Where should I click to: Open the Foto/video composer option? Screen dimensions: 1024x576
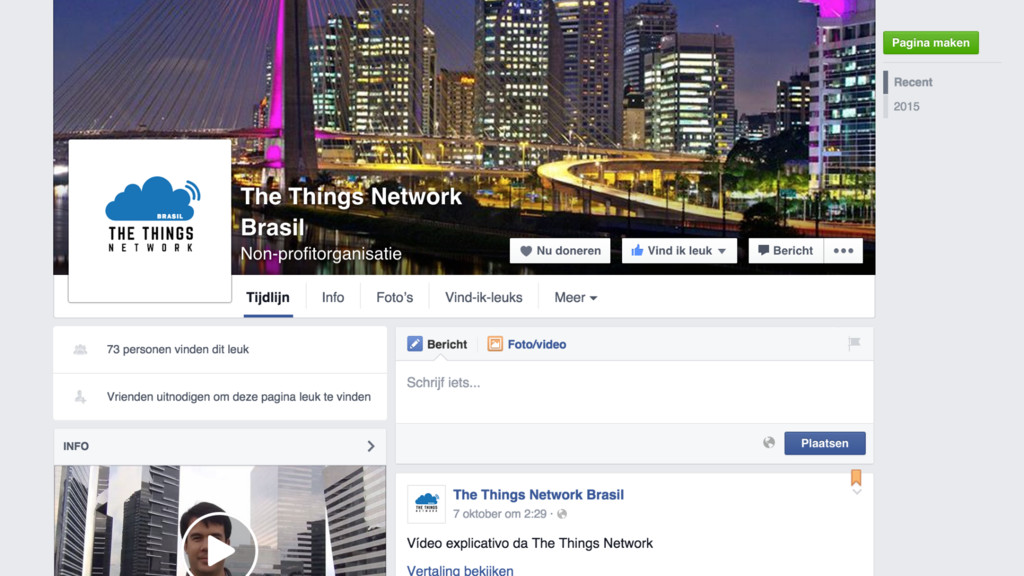pos(527,344)
